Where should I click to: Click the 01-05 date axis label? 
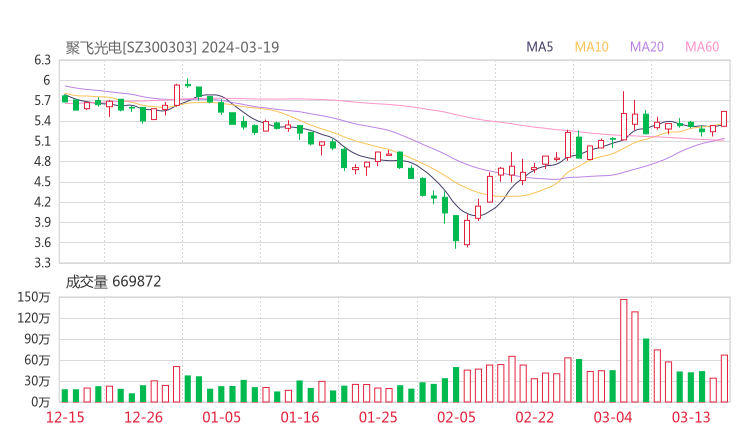pyautogui.click(x=221, y=417)
